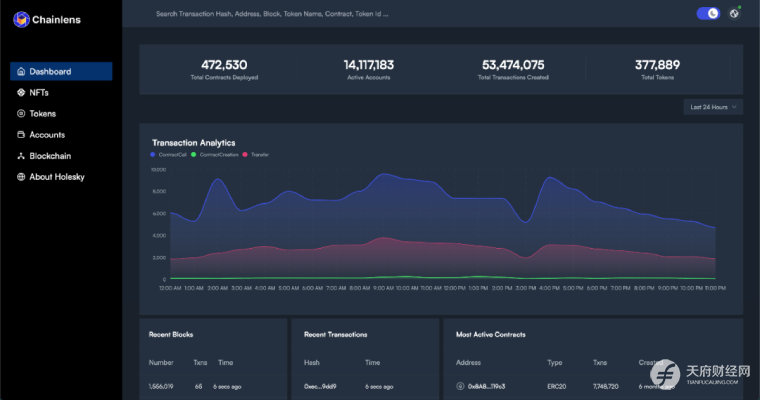Toggle ContractCall series in chart legend
Viewport: 760px width, 400px height.
tap(168, 154)
